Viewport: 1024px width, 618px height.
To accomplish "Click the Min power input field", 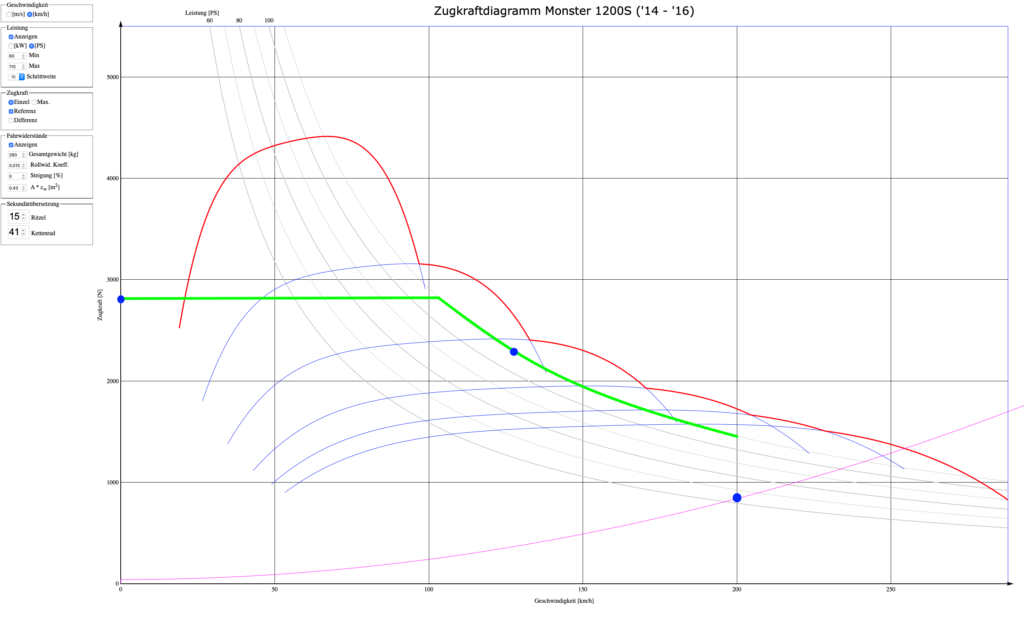I will (17, 56).
